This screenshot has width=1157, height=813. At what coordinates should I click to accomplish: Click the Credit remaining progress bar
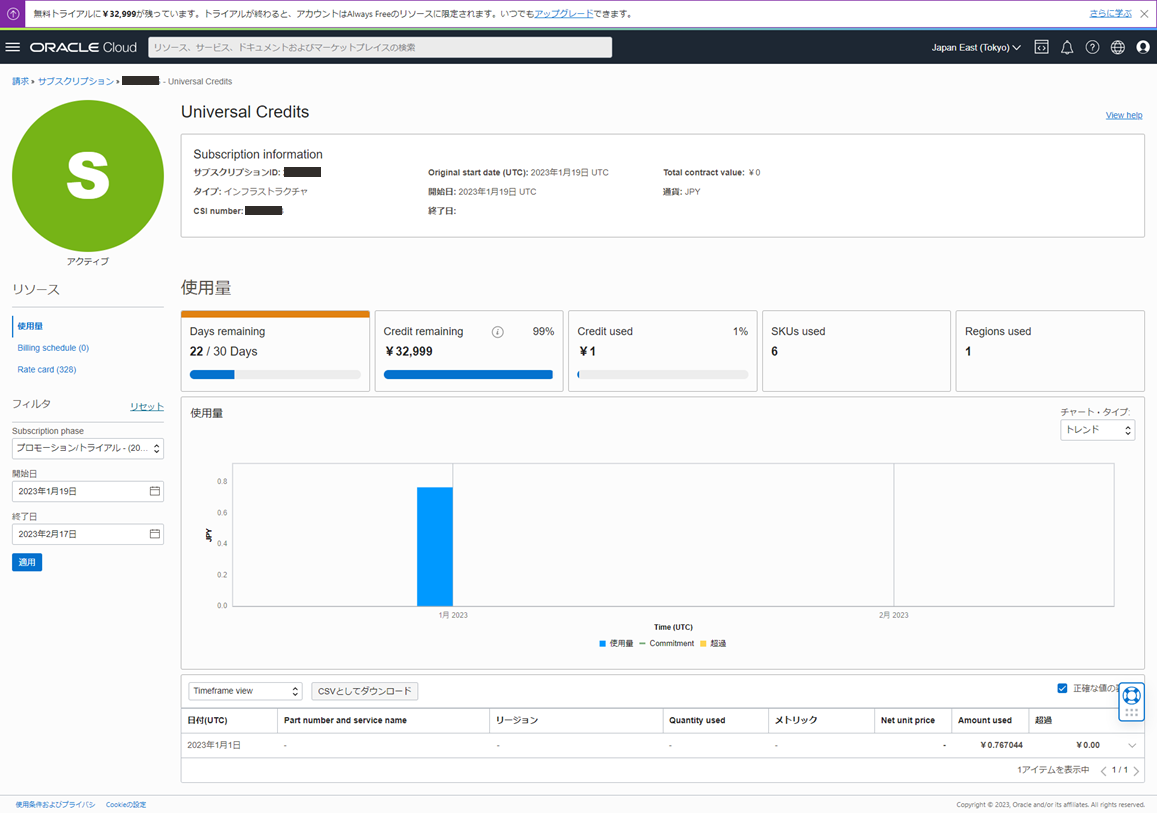tap(469, 375)
